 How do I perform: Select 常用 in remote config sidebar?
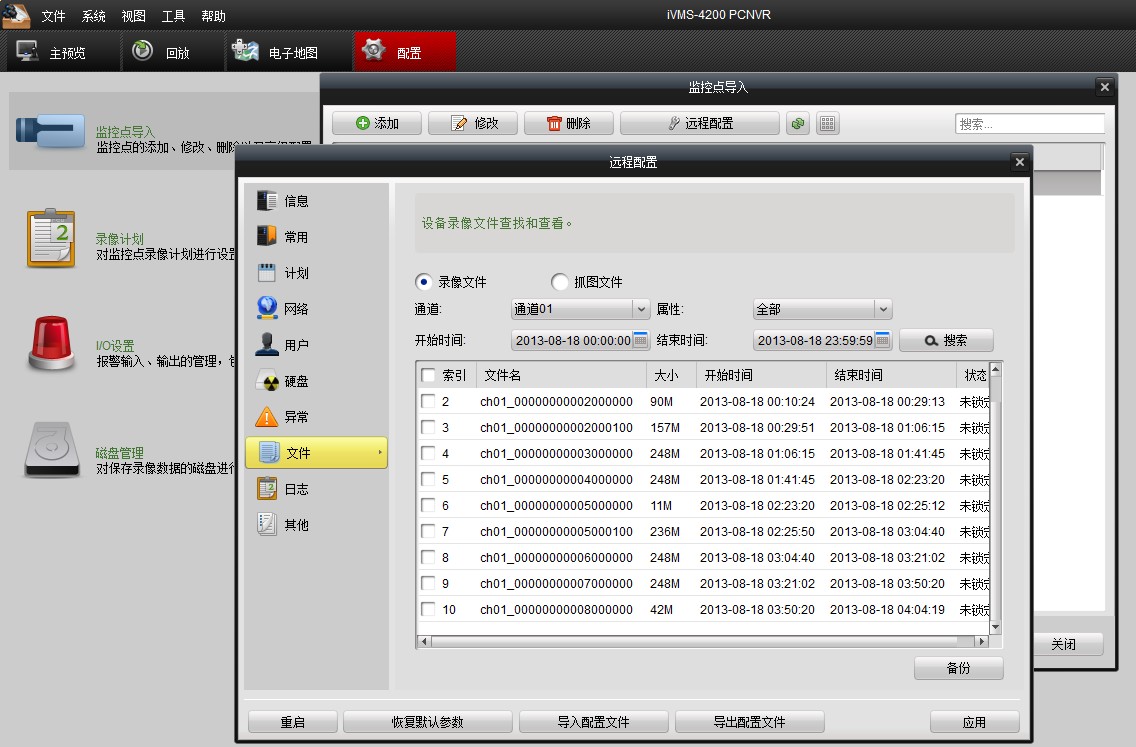point(316,237)
